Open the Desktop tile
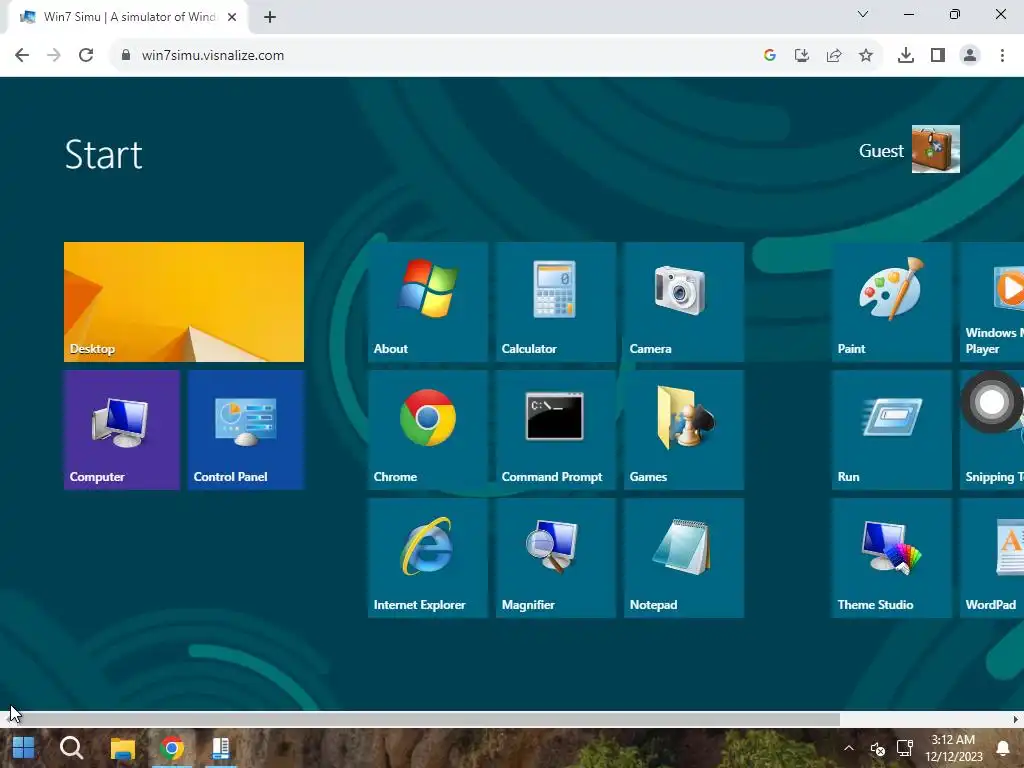The height and width of the screenshot is (768, 1024). point(184,302)
